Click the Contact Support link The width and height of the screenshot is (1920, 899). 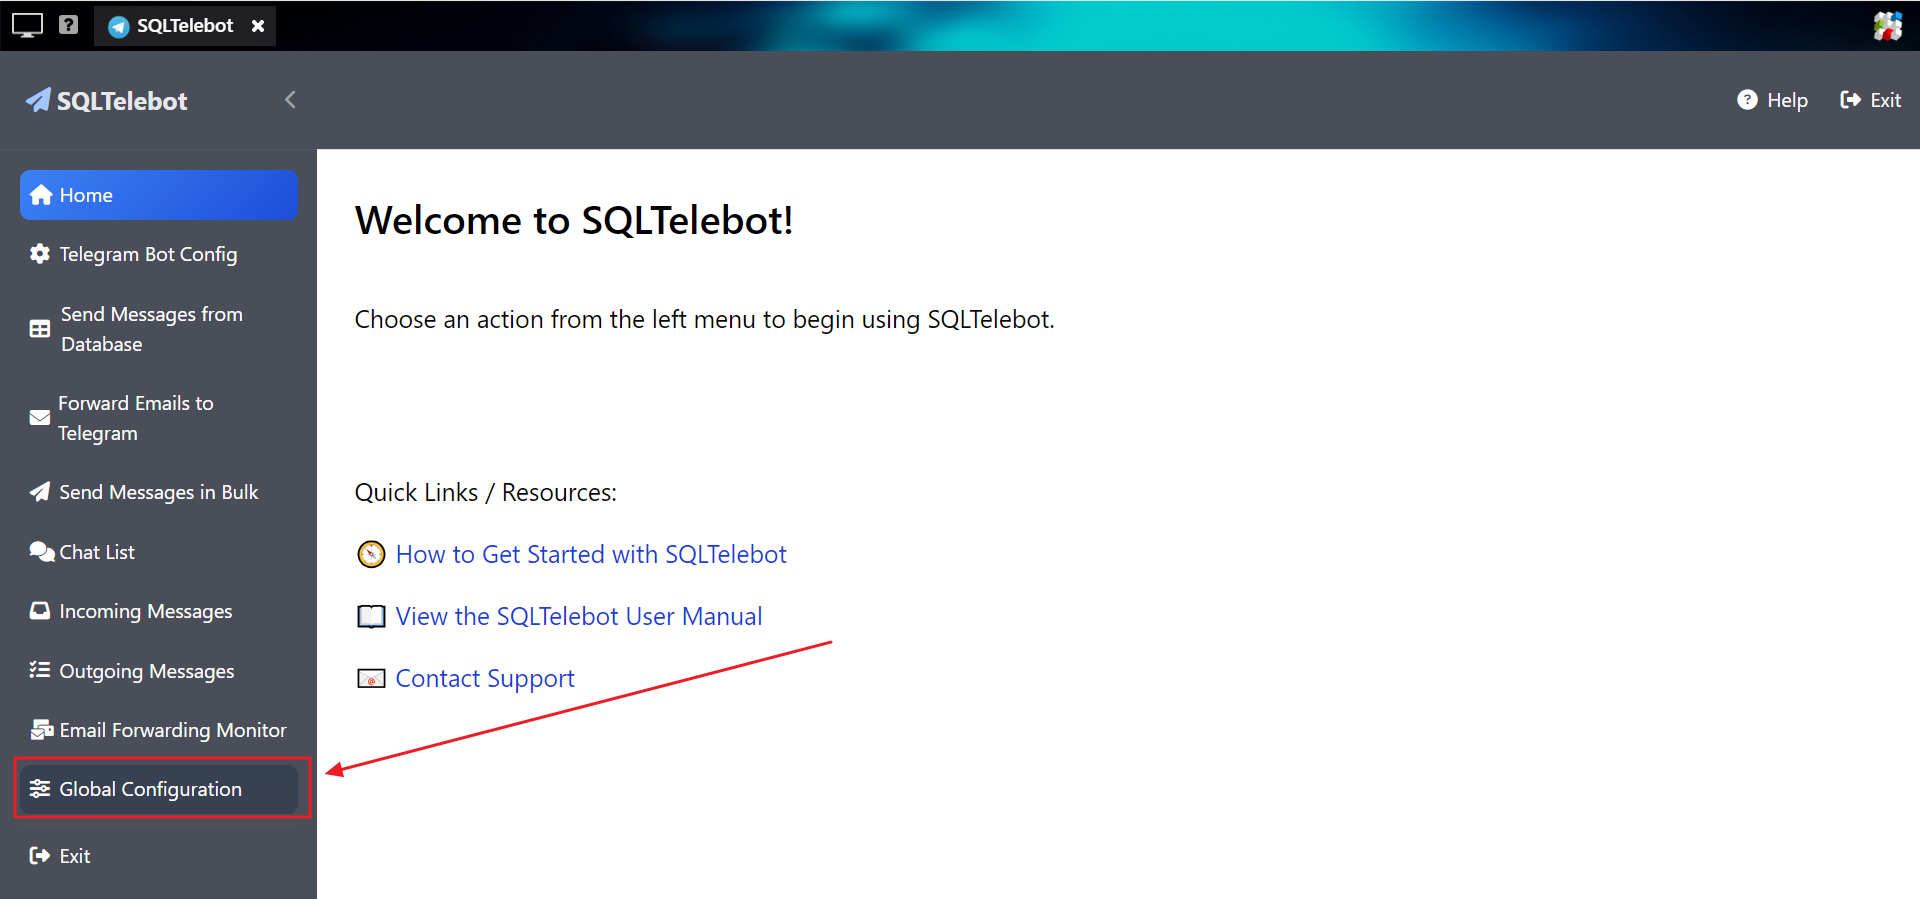pyautogui.click(x=484, y=678)
